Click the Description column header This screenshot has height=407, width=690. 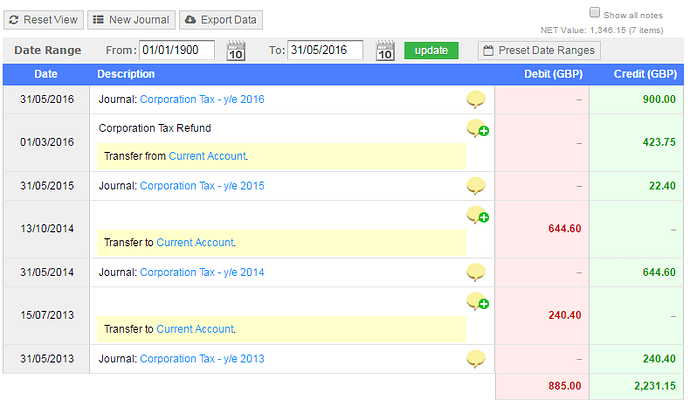click(x=126, y=74)
